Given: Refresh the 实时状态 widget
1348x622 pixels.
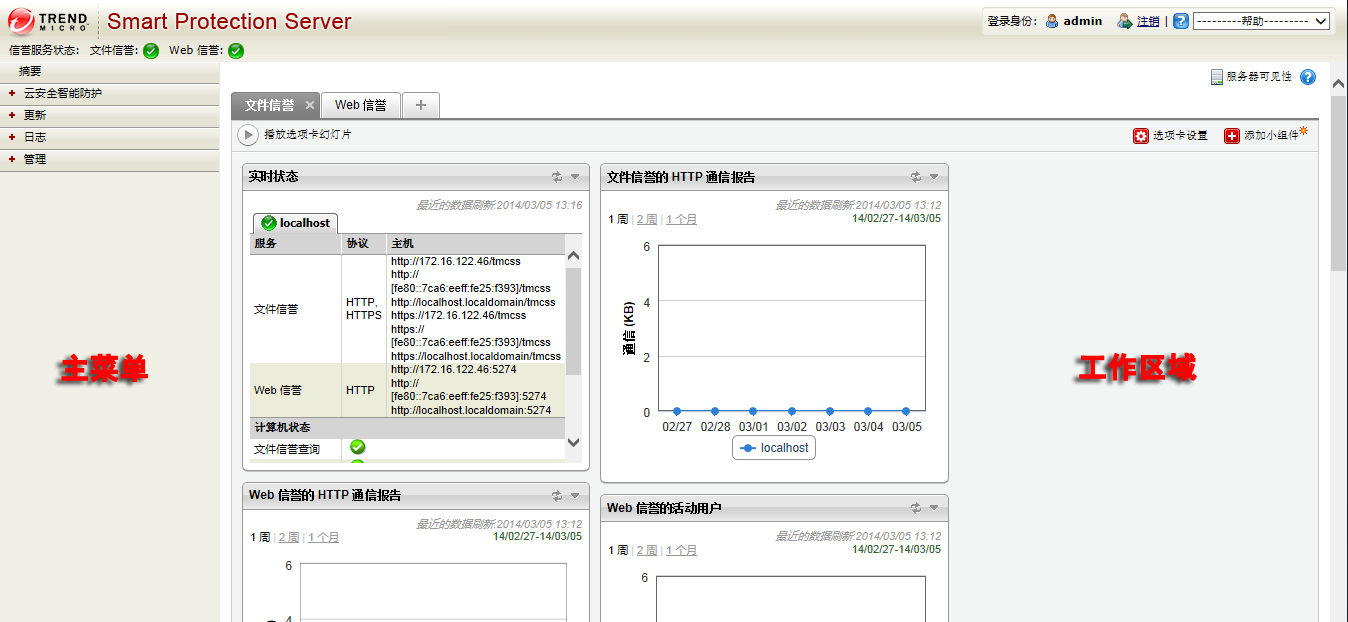Looking at the screenshot, I should coord(557,177).
